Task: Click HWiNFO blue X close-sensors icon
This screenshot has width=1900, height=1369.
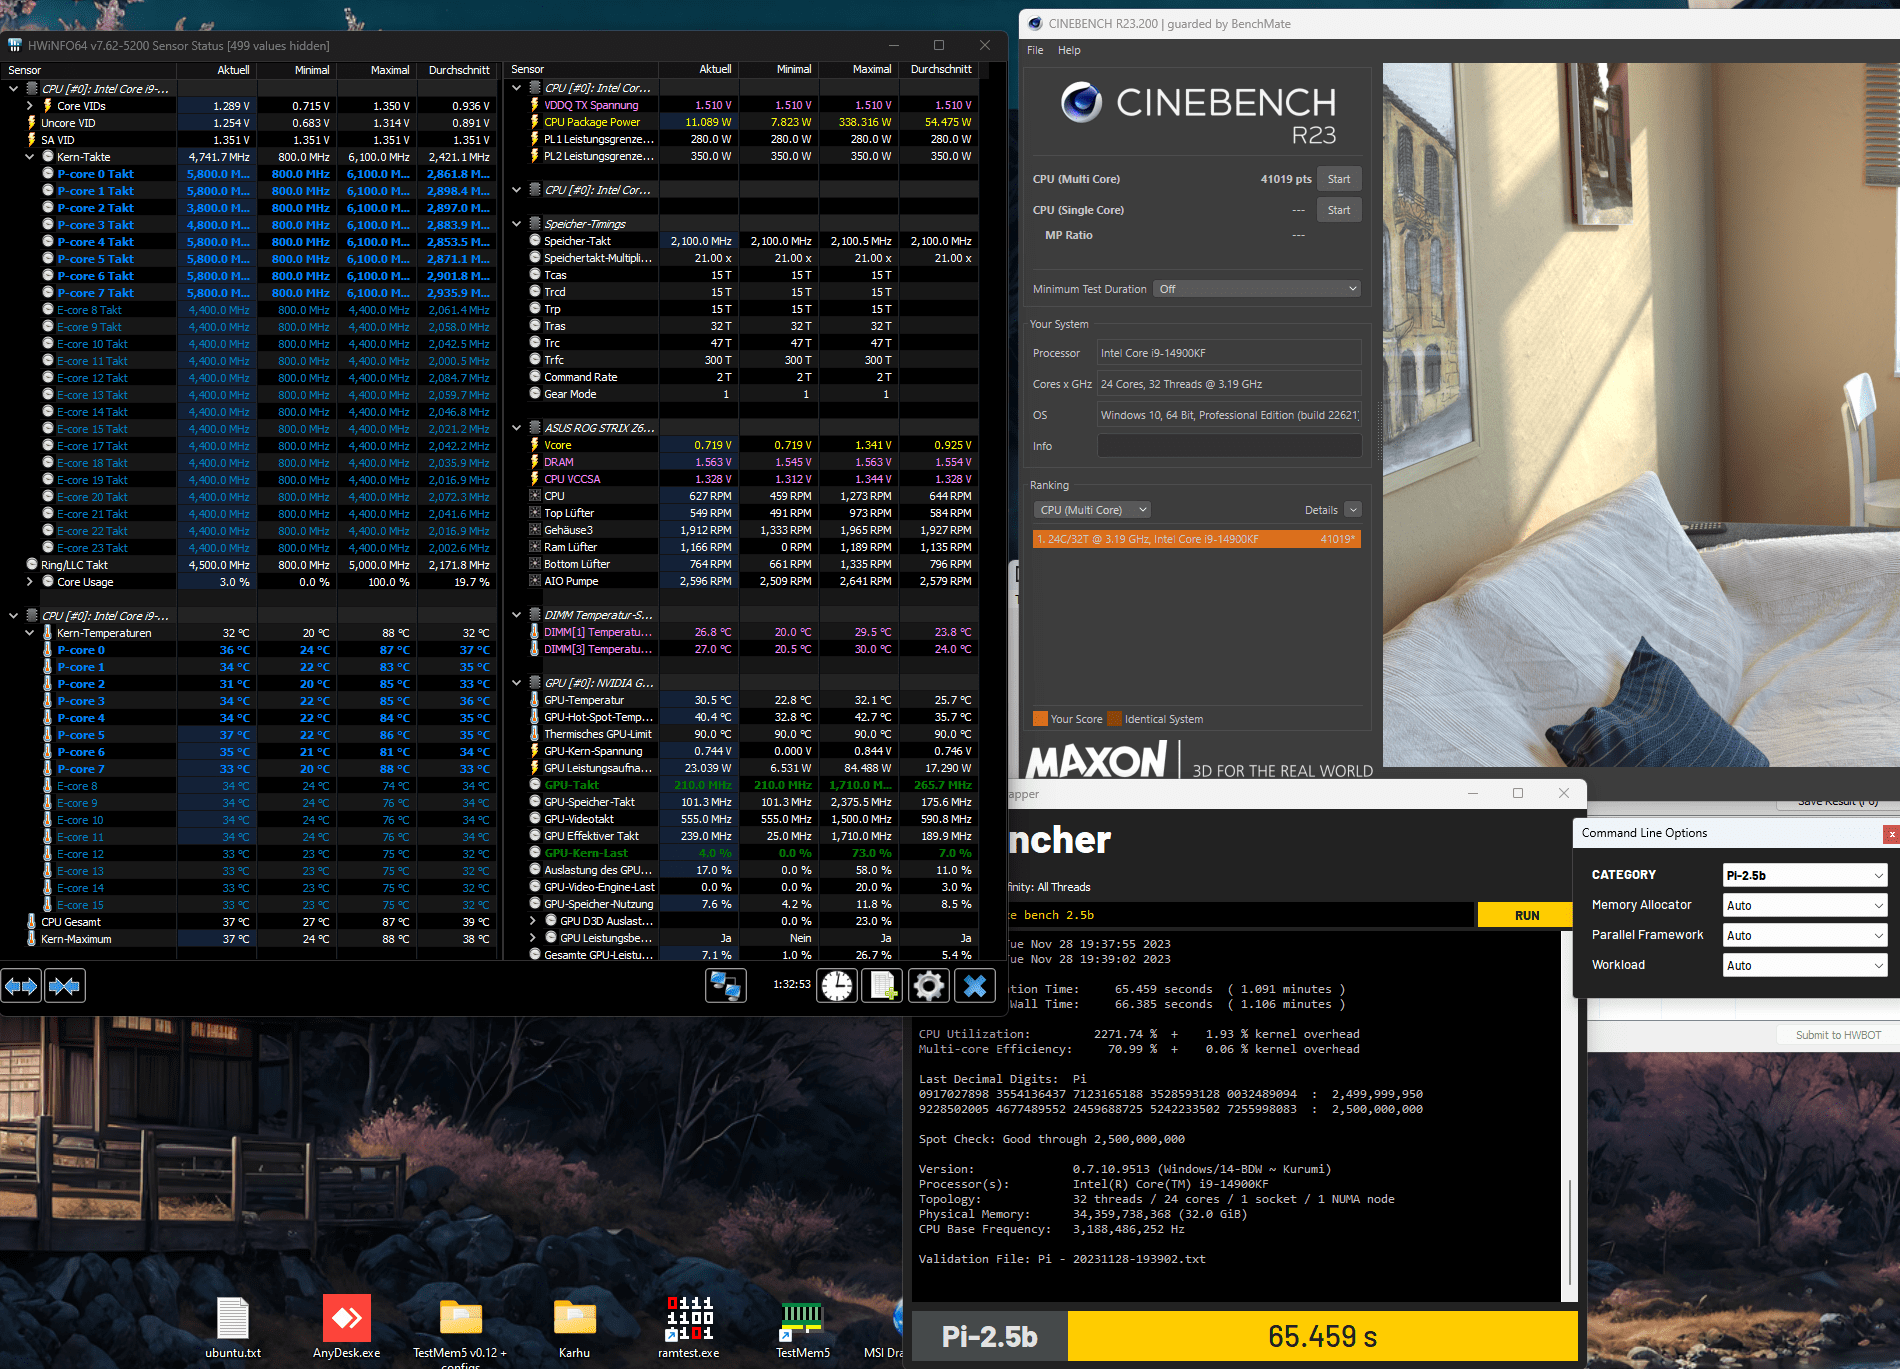Action: [975, 986]
